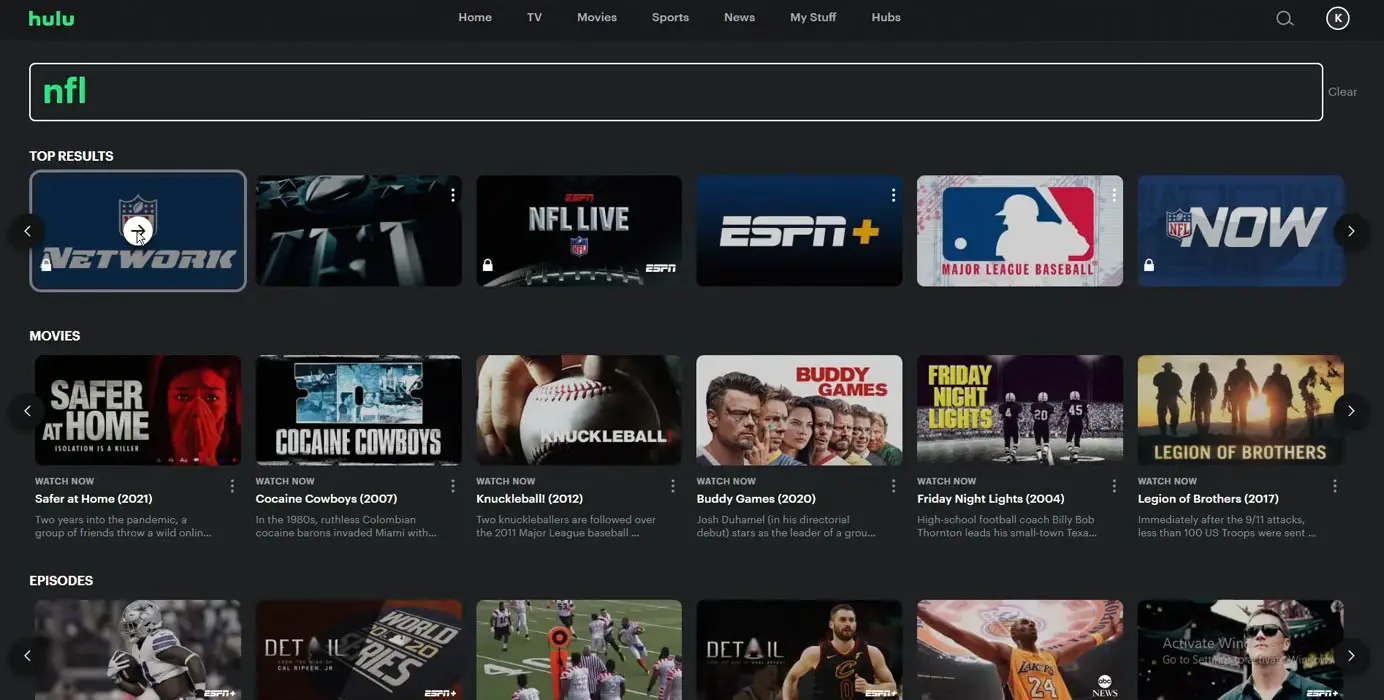Viewport: 1384px width, 700px height.
Task: Open the Dallas Cowboys player episode thumbnail
Action: tap(138, 650)
